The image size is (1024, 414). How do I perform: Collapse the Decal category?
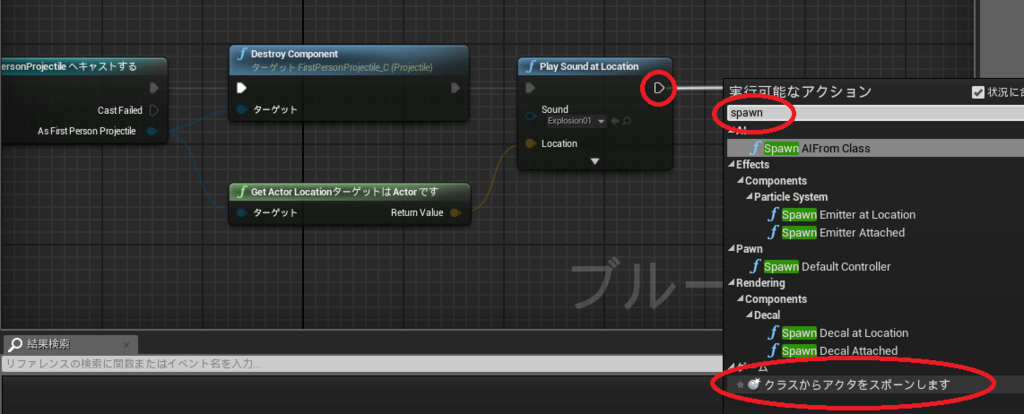750,315
